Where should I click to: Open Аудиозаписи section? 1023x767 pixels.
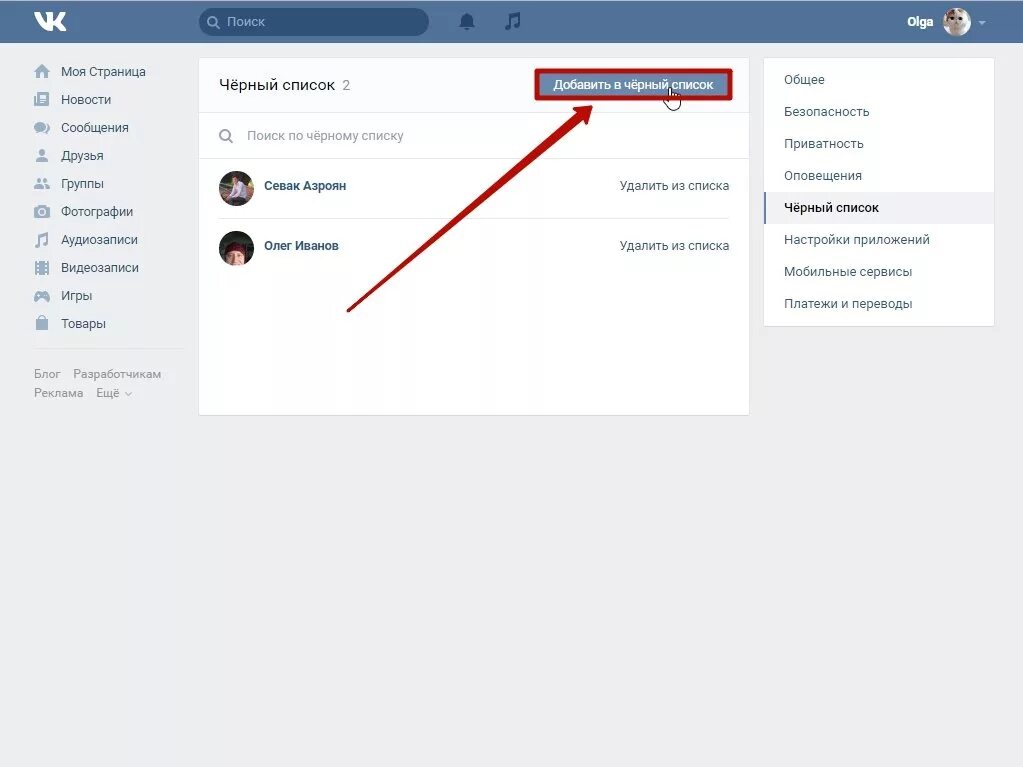(x=99, y=239)
